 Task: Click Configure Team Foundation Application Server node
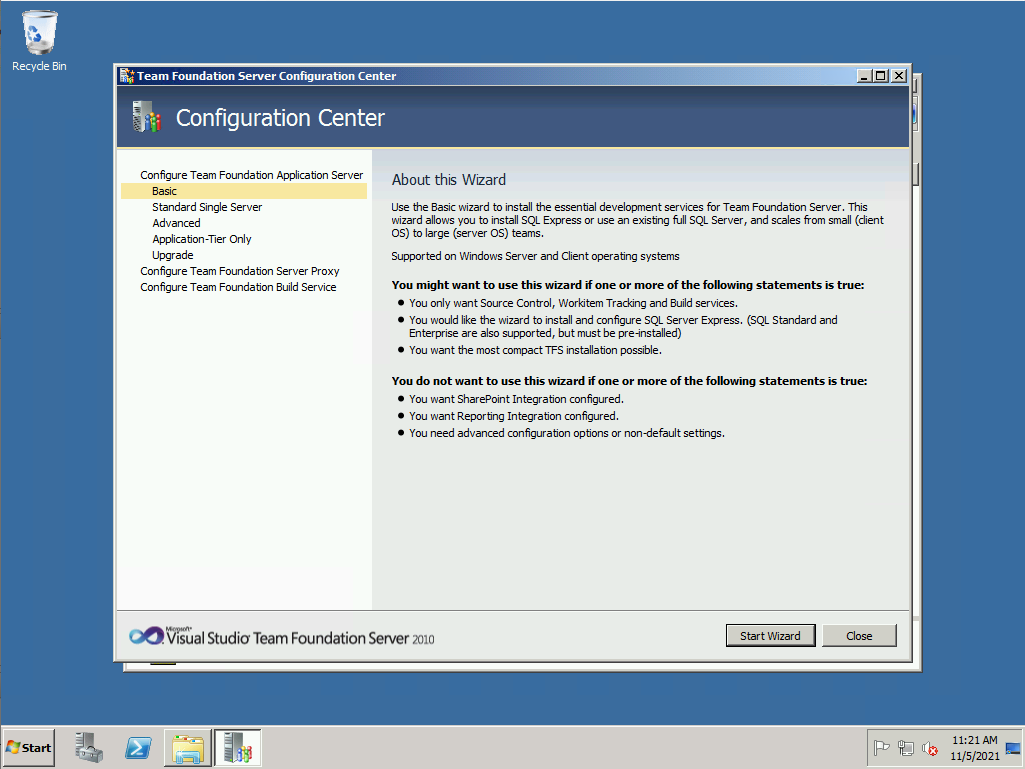(x=251, y=175)
